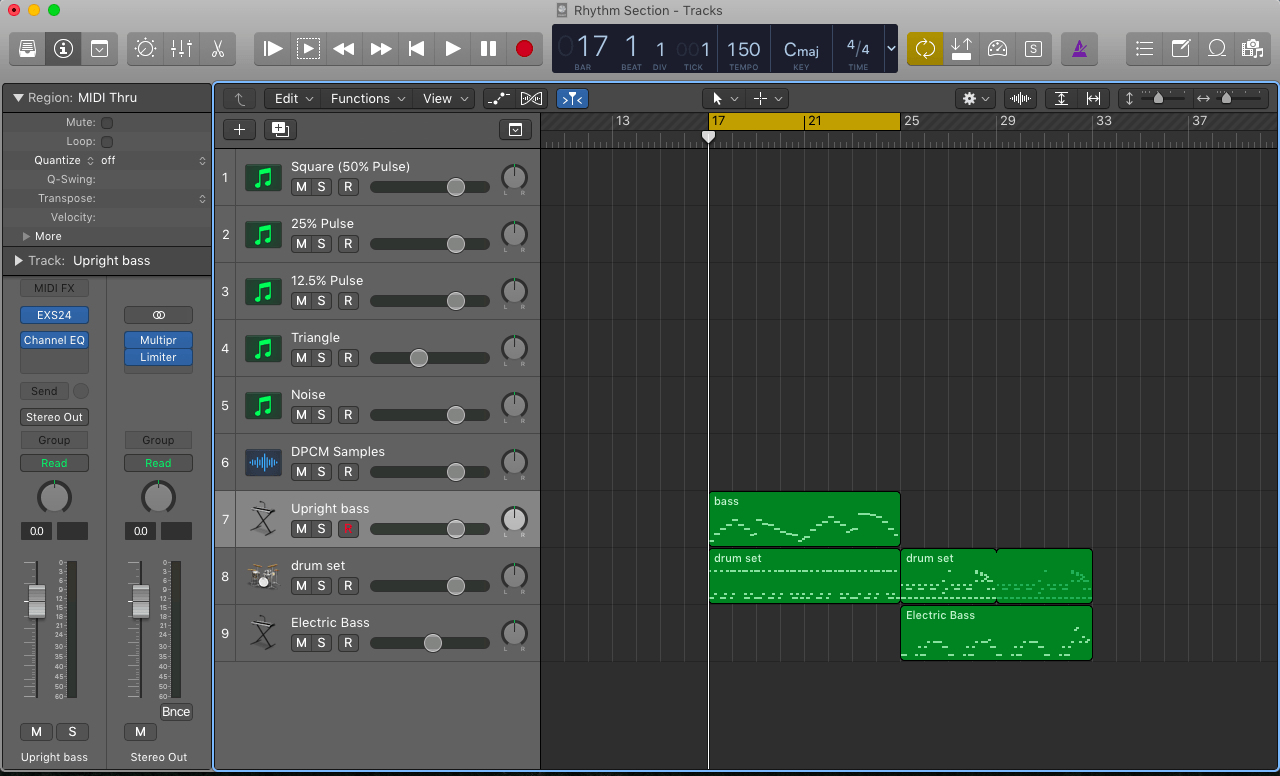This screenshot has width=1280, height=776.
Task: Collapse the Region inspector disclosure triangle
Action: 18,98
